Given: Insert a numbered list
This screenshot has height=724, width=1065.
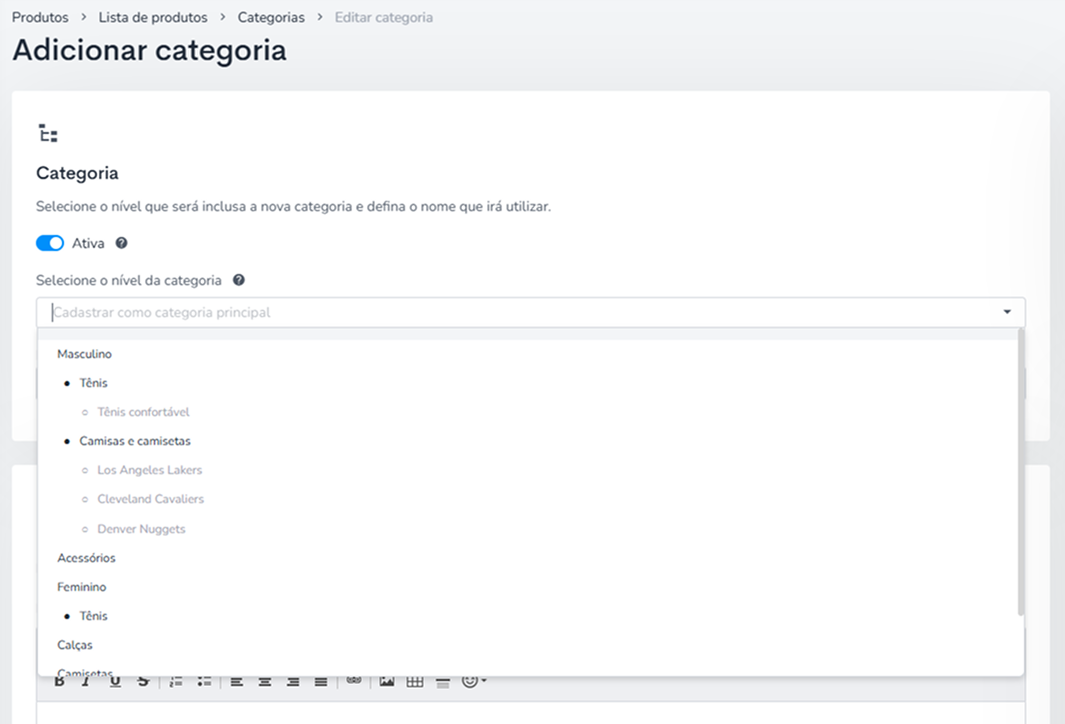Looking at the screenshot, I should click(176, 682).
